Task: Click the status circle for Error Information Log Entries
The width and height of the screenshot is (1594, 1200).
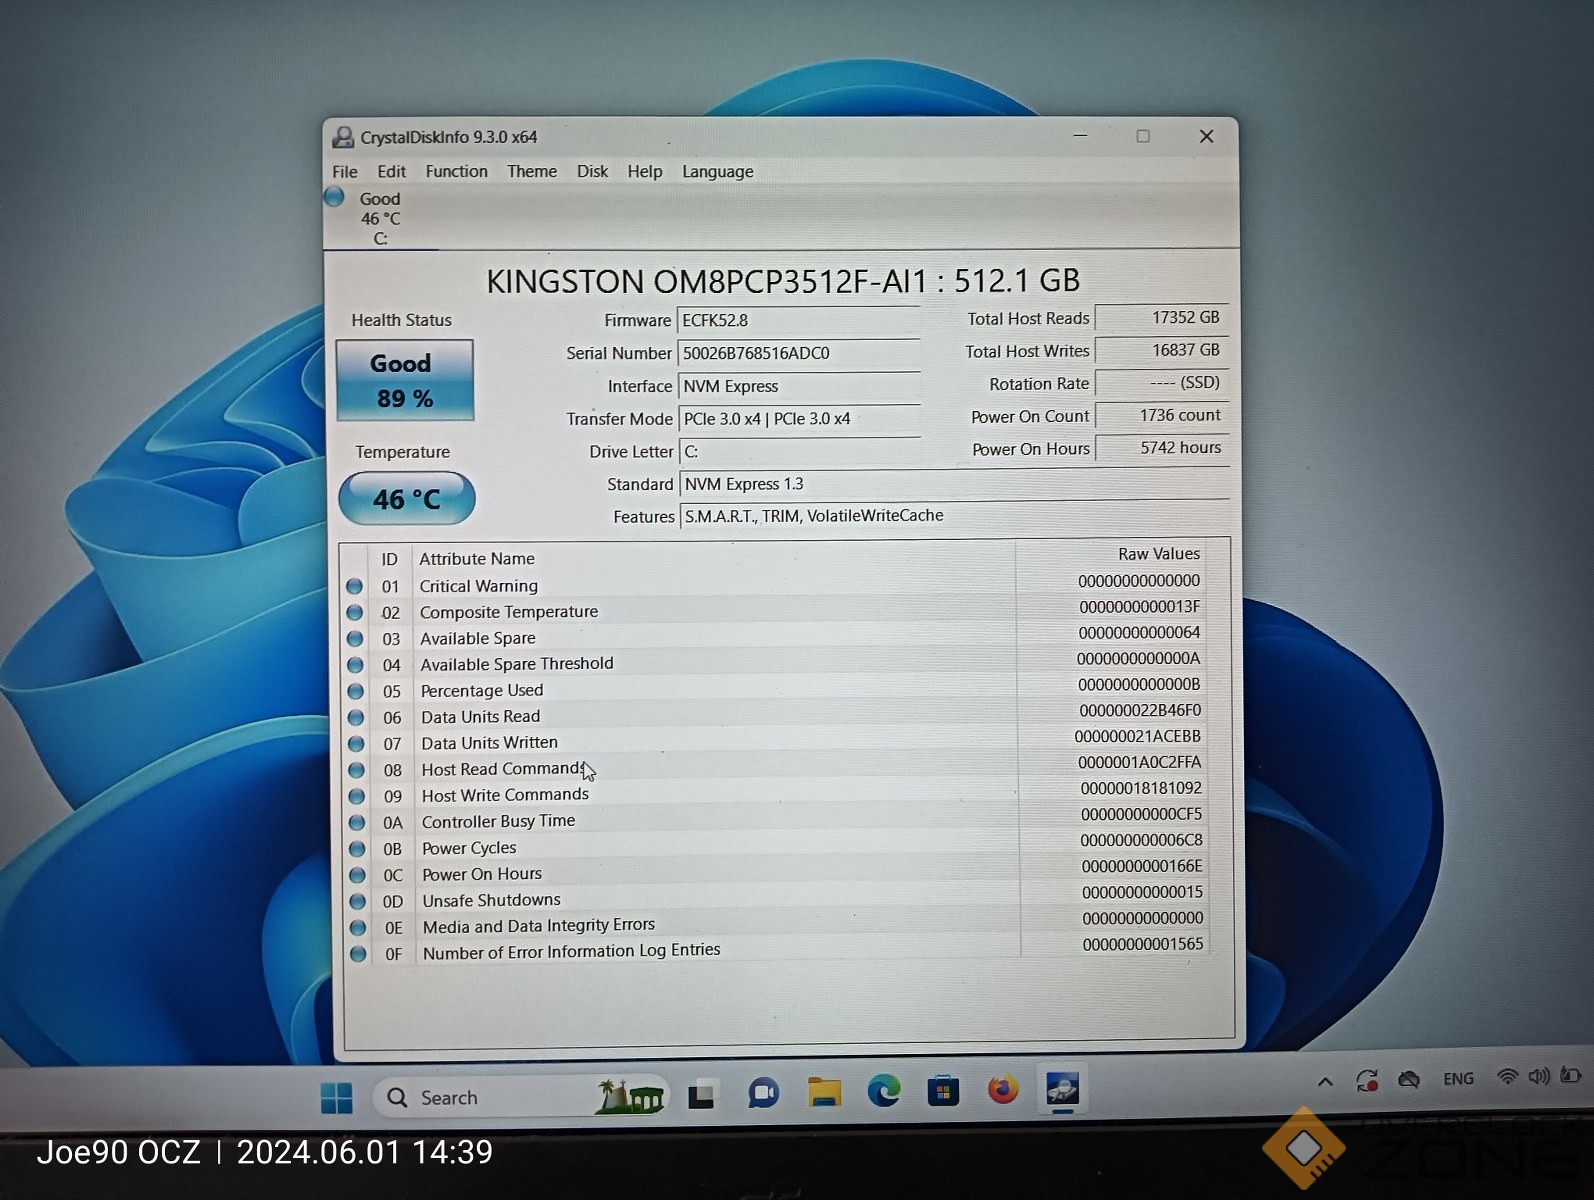Action: tap(358, 954)
